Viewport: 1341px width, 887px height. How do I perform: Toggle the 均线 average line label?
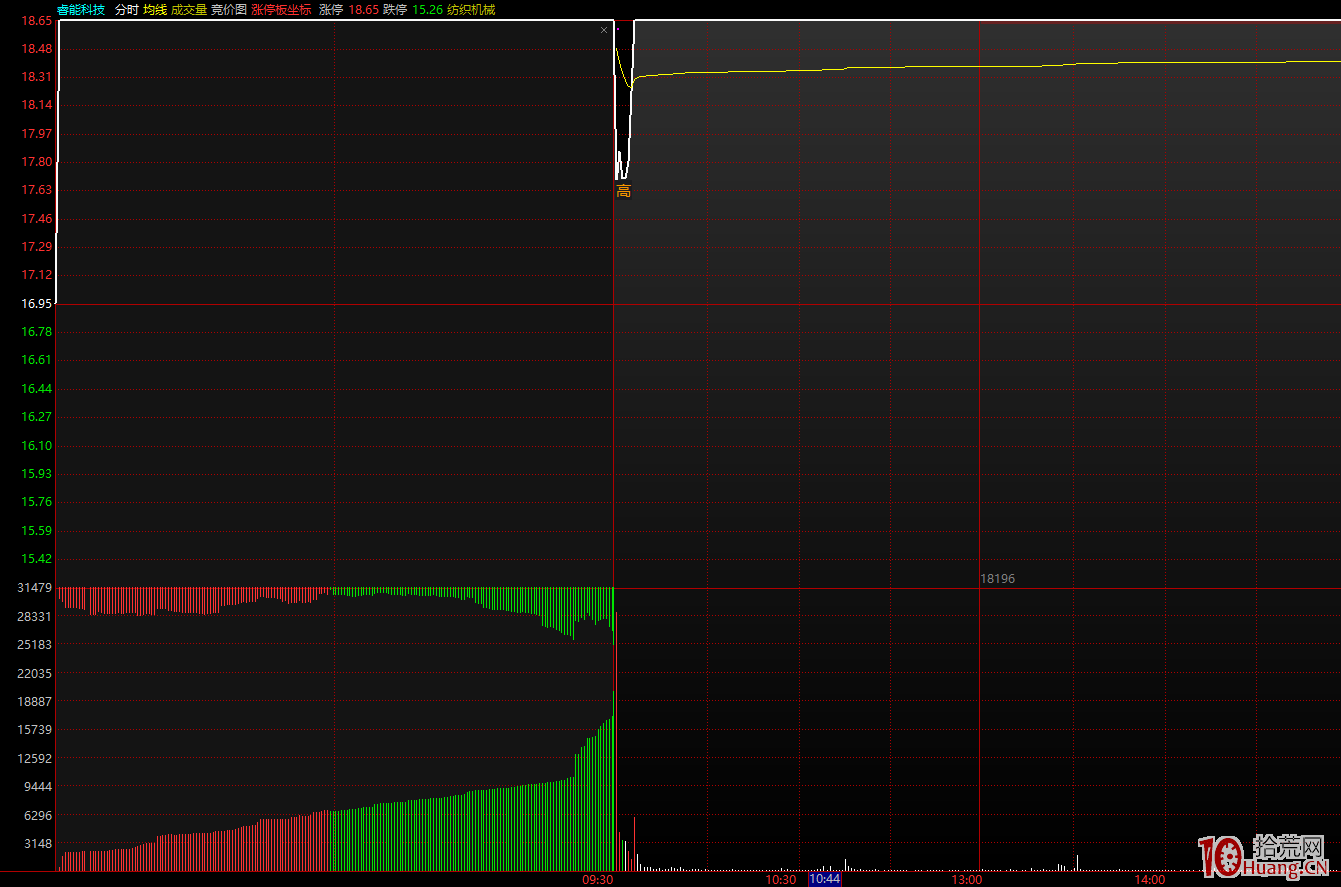pos(155,9)
